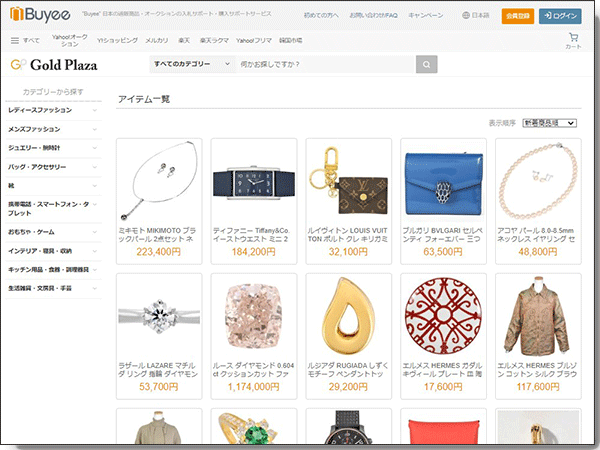Open the キャンペーン link

pos(426,15)
